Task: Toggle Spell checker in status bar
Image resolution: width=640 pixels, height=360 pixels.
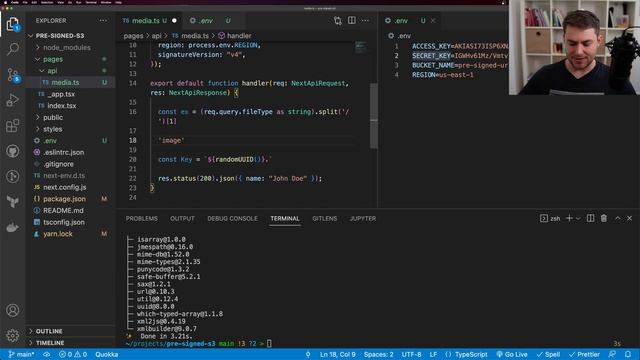Action: [548, 354]
